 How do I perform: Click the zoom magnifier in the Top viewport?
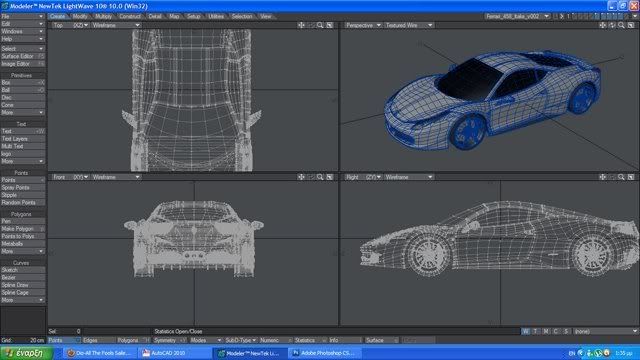tap(320, 25)
